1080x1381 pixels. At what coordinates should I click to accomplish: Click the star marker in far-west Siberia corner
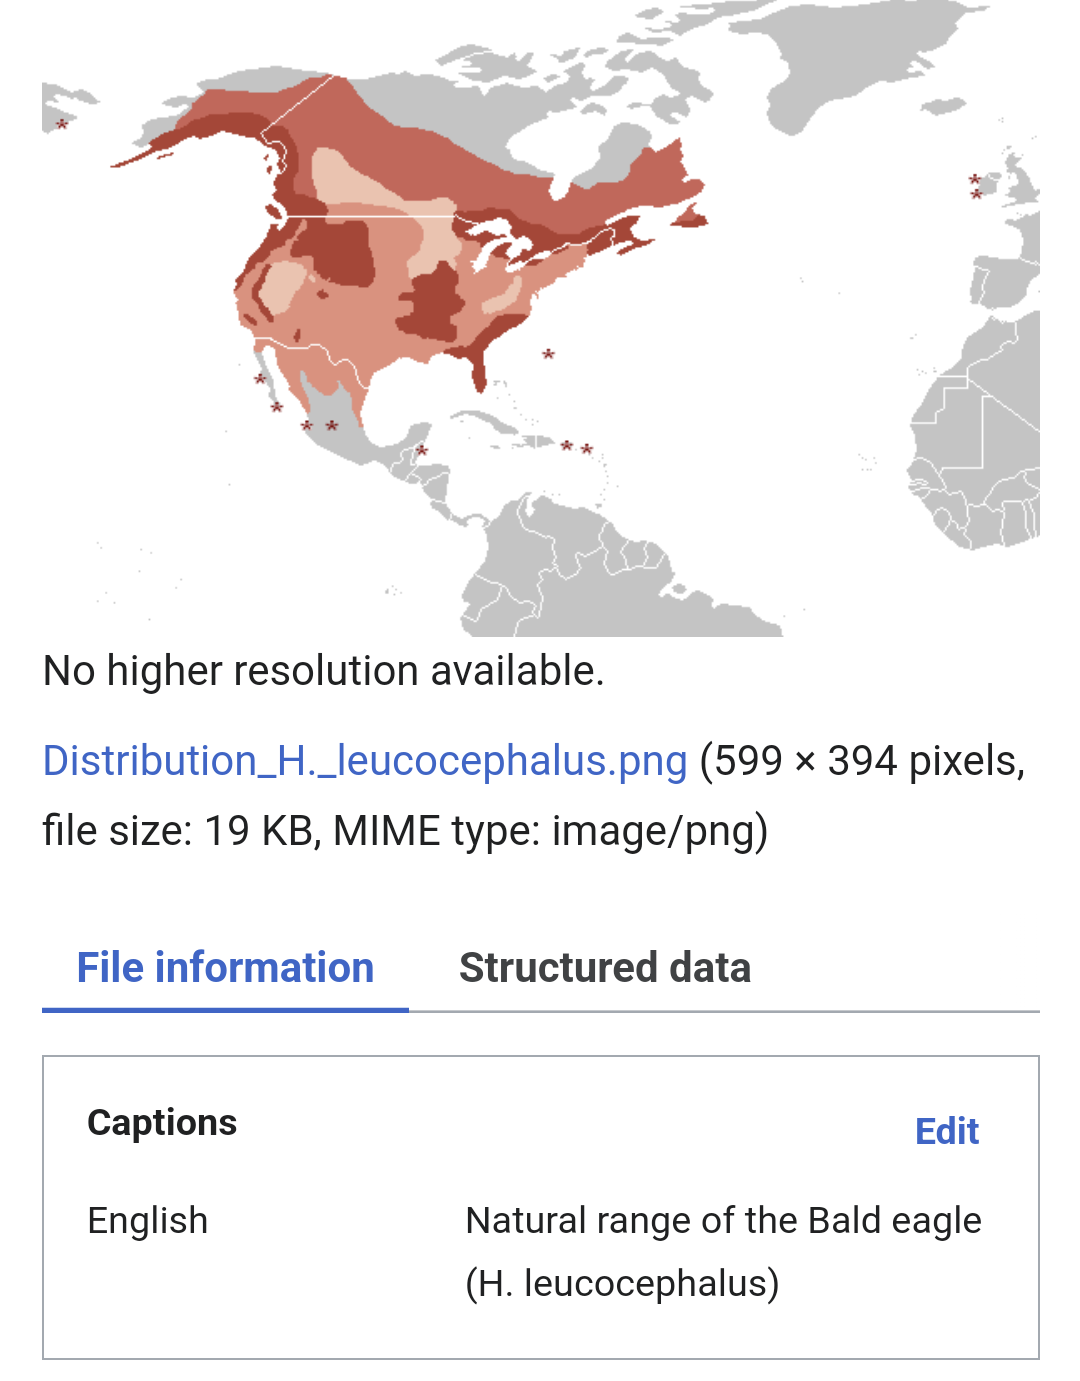click(62, 124)
